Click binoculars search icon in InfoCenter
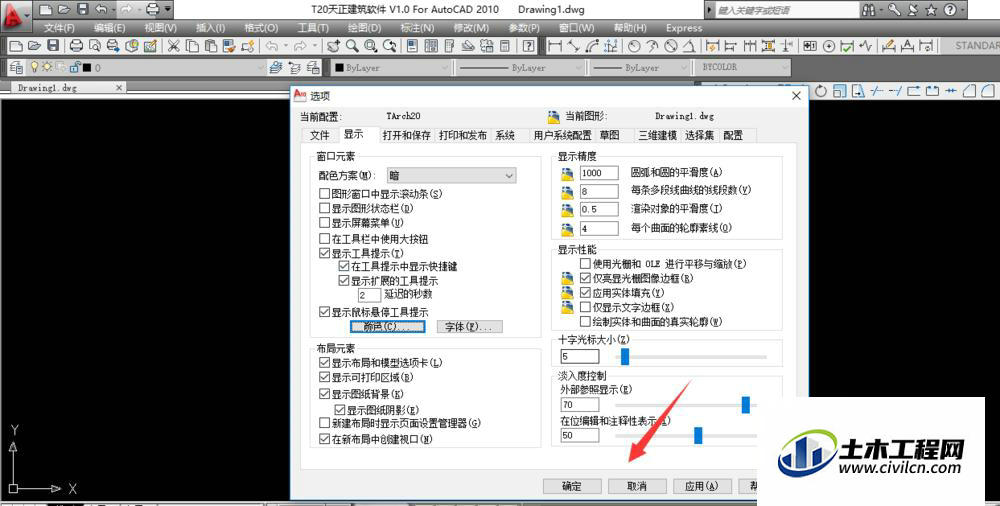The height and width of the screenshot is (506, 1000). coord(869,10)
